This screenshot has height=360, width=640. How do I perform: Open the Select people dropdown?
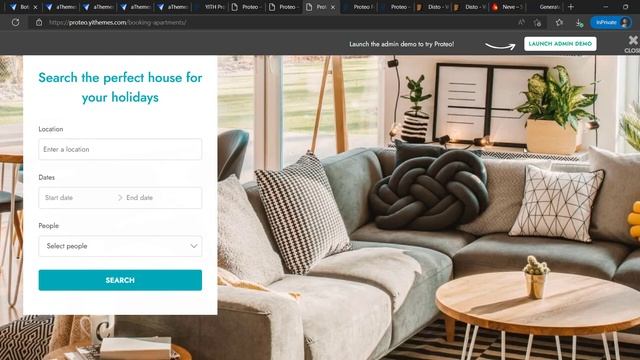(x=120, y=246)
